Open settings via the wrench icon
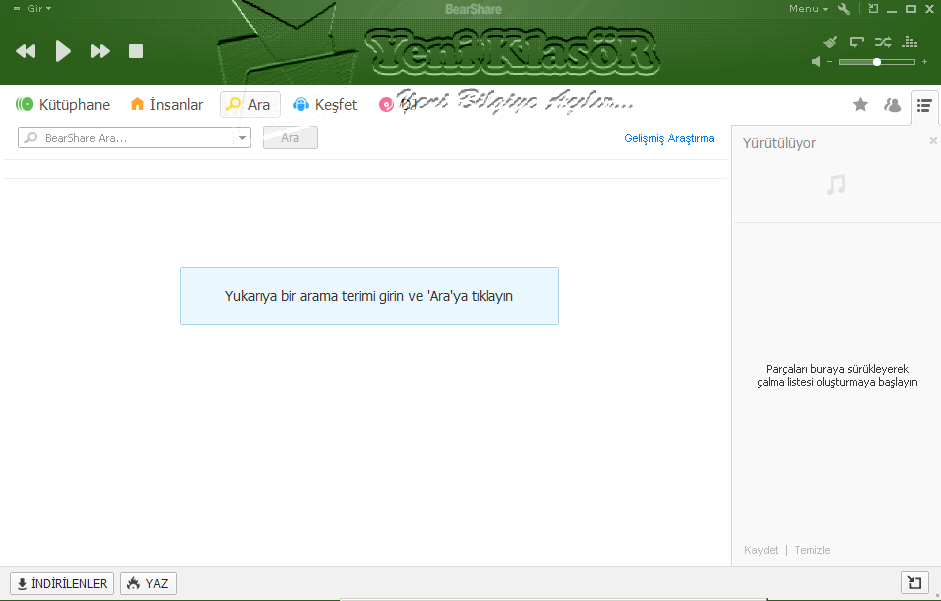 (844, 9)
